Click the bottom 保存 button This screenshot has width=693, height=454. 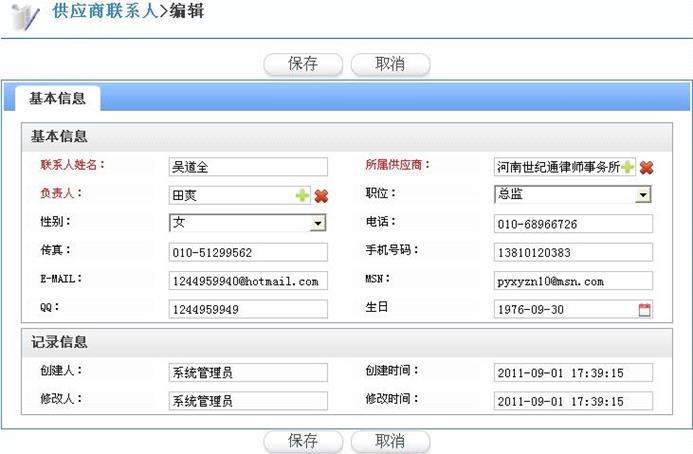pos(303,441)
